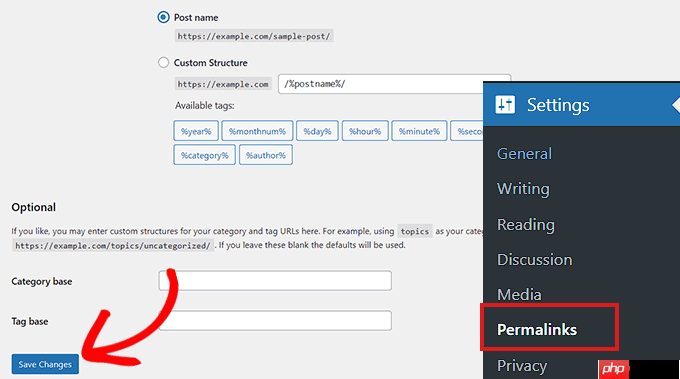
Task: Insert the %year% tag
Action: coord(196,131)
